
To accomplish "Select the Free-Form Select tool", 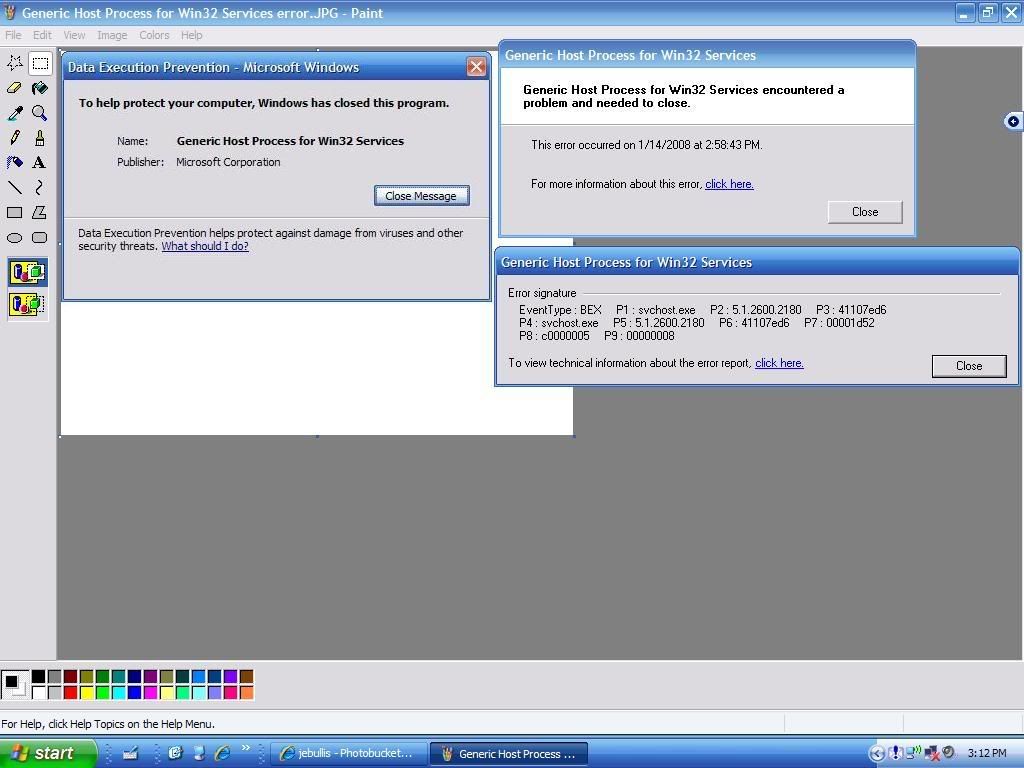I will (x=14, y=63).
